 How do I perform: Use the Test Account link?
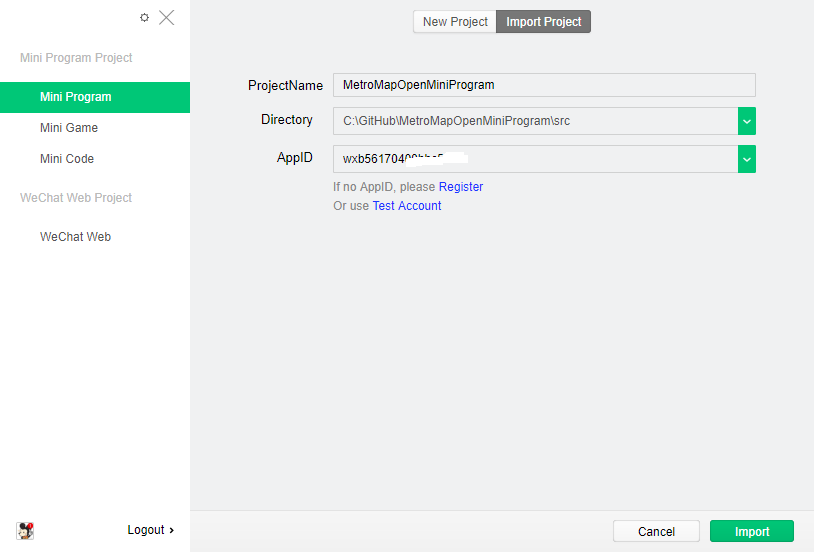coord(407,206)
